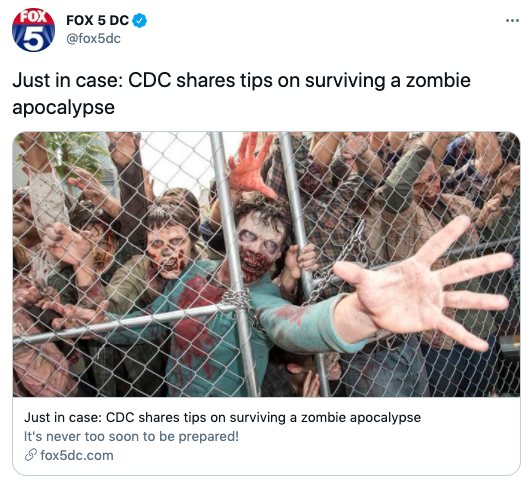
Task: Click the chain wrapped around the fence pole
Action: click(242, 303)
